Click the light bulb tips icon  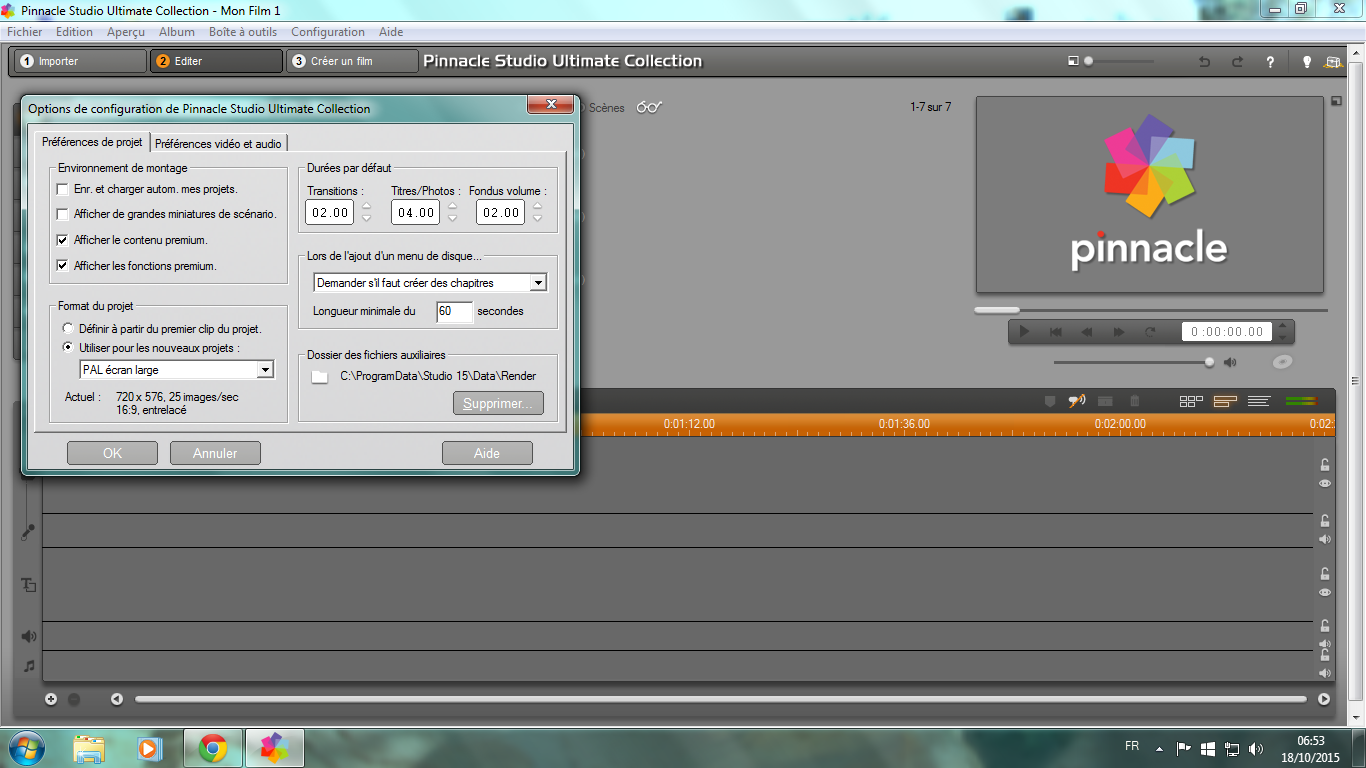pyautogui.click(x=1306, y=62)
